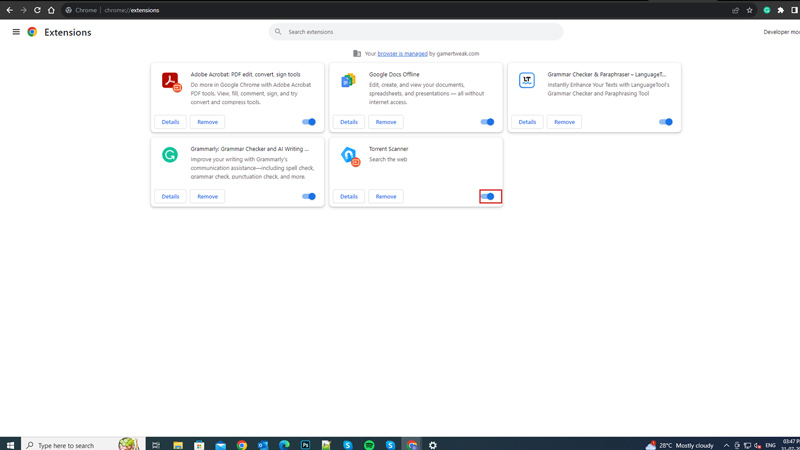
Task: Go back with the browser back arrow
Action: tap(10, 10)
